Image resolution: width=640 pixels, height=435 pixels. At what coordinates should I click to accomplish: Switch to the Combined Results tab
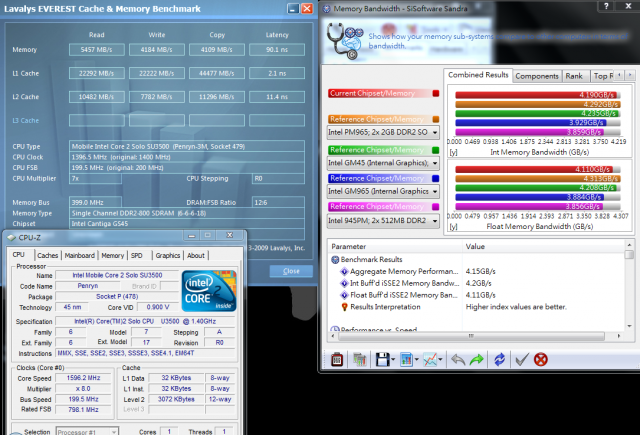(x=478, y=75)
